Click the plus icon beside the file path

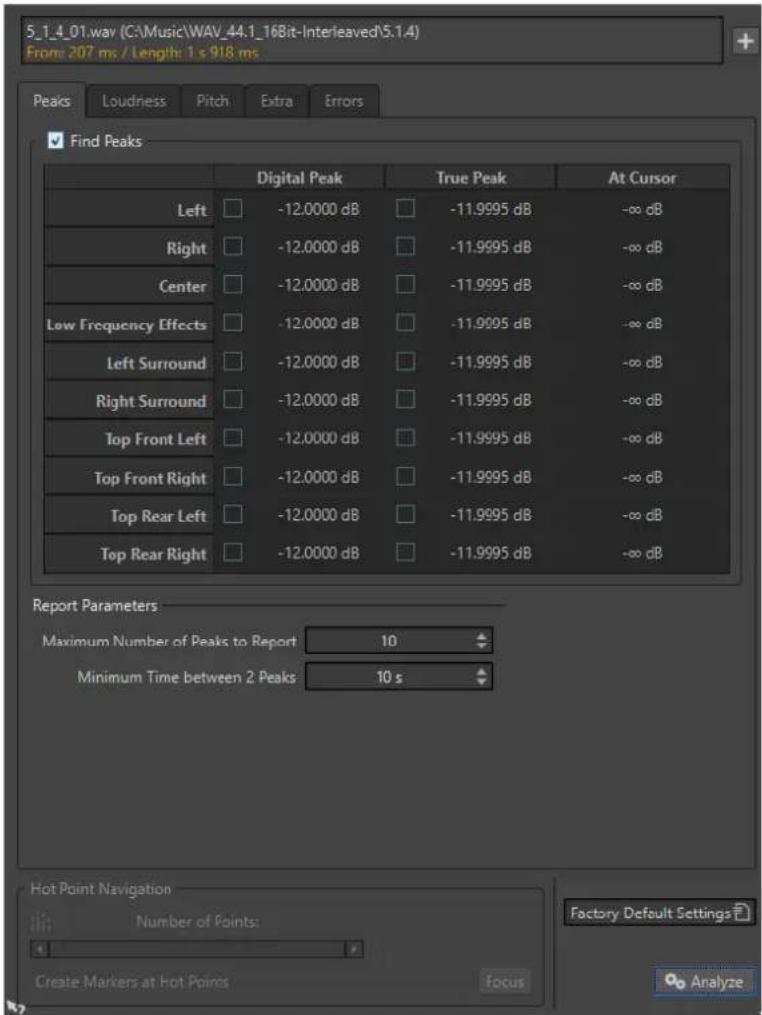coord(745,41)
